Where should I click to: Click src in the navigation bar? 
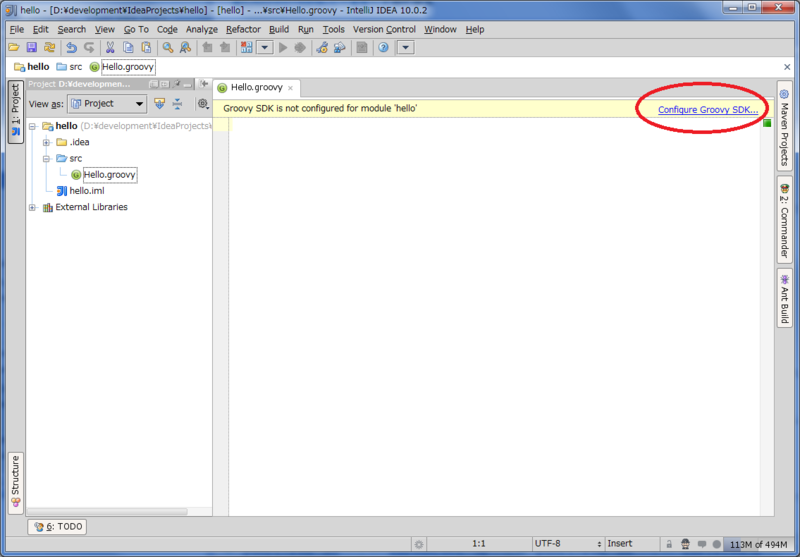[x=69, y=67]
